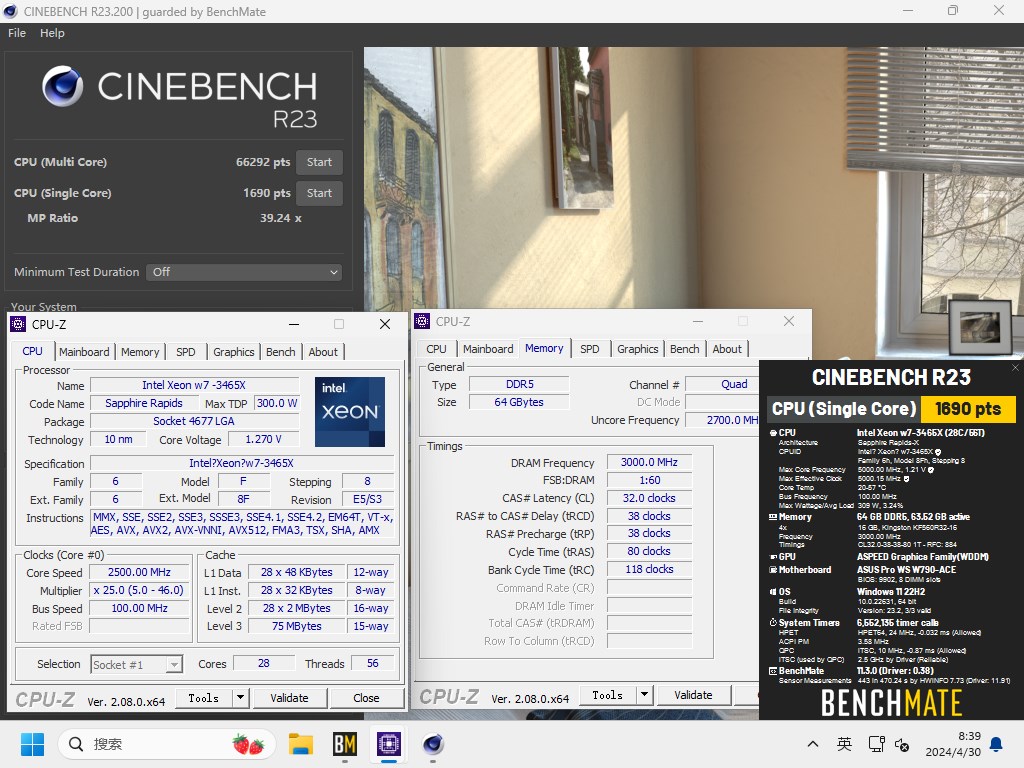The height and width of the screenshot is (768, 1024).
Task: Click the CAS# Latency value 32.0 clocks
Action: click(649, 498)
